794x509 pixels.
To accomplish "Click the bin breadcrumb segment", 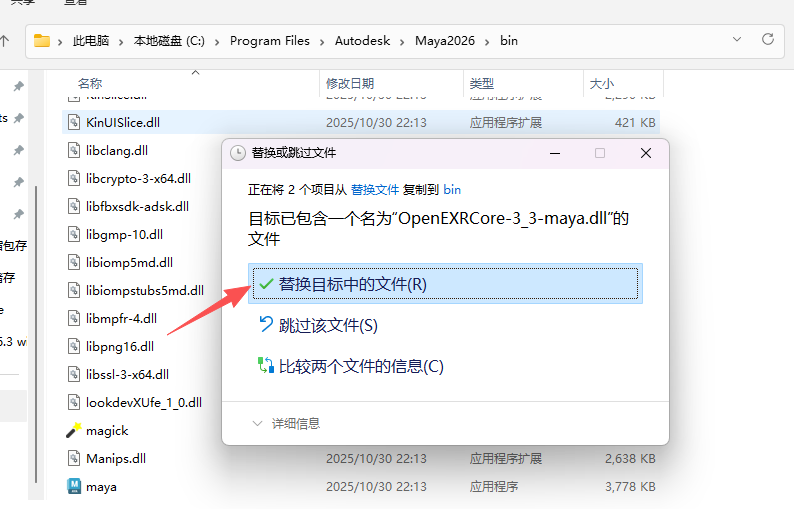I will pyautogui.click(x=508, y=41).
